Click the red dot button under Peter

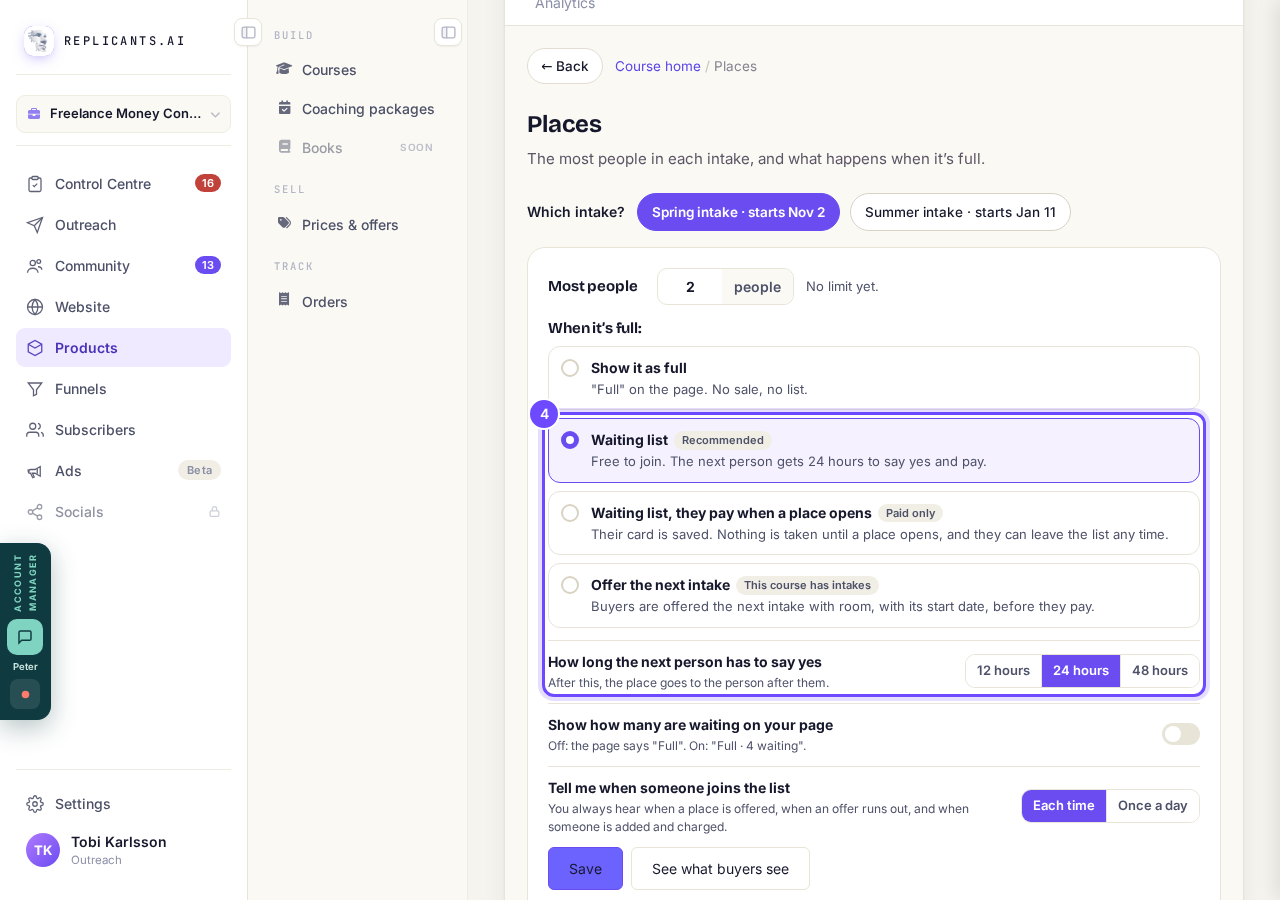pyautogui.click(x=25, y=694)
